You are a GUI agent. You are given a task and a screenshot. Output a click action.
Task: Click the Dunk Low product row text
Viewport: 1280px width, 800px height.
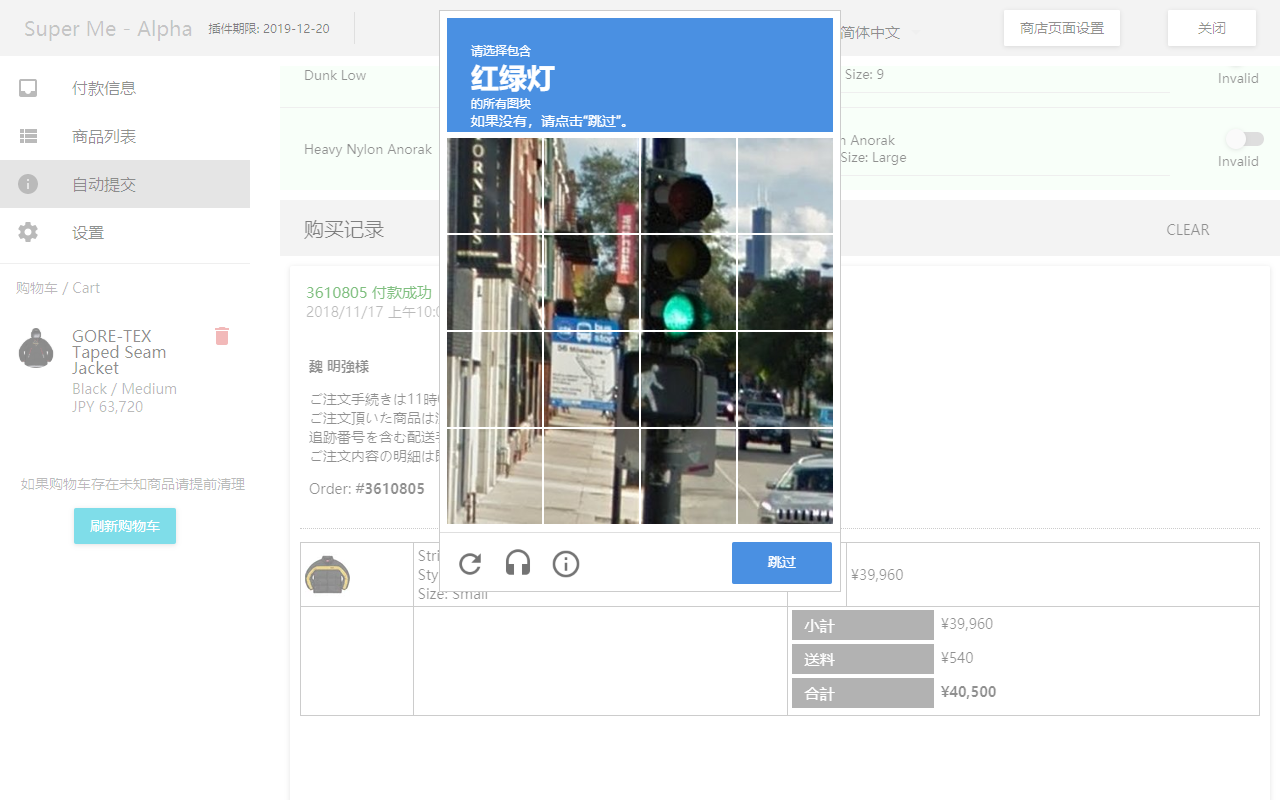pyautogui.click(x=335, y=75)
